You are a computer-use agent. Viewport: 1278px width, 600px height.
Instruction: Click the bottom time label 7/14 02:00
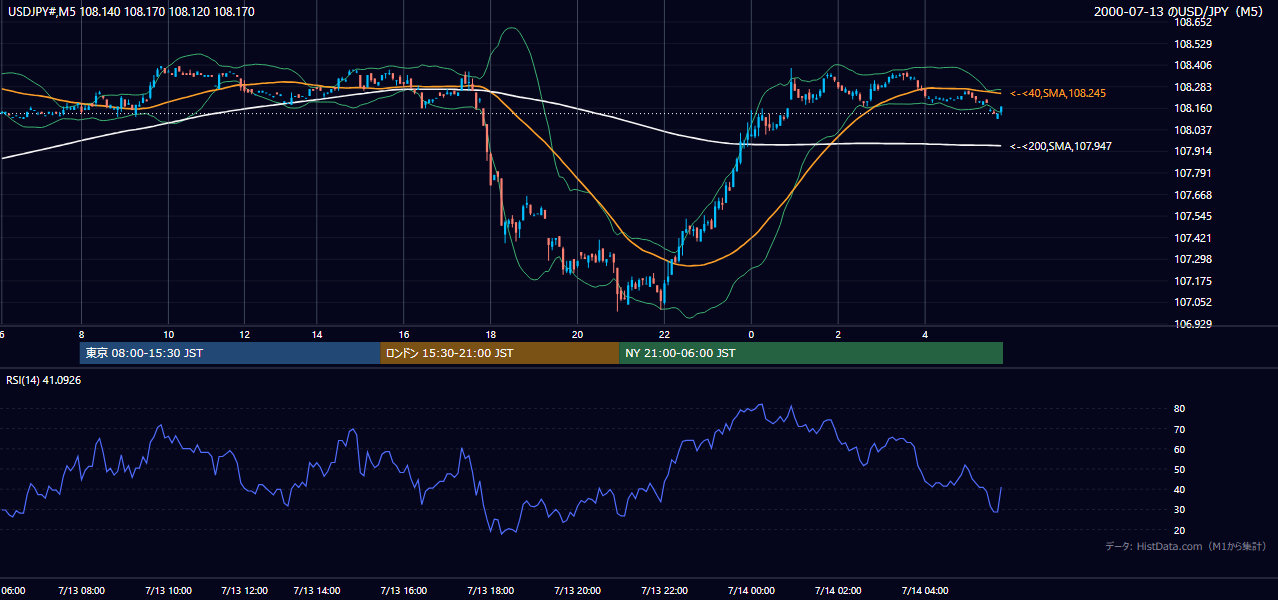point(838,590)
